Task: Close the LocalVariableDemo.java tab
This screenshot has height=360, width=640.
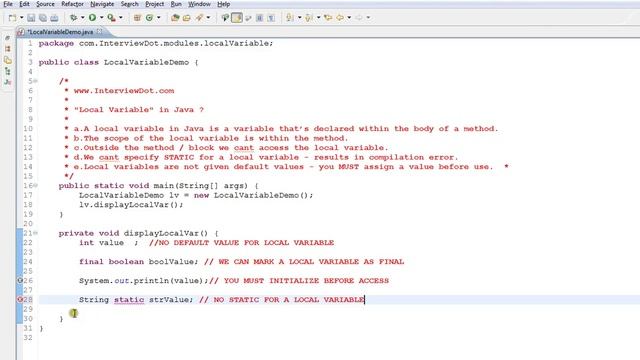Action: point(100,31)
